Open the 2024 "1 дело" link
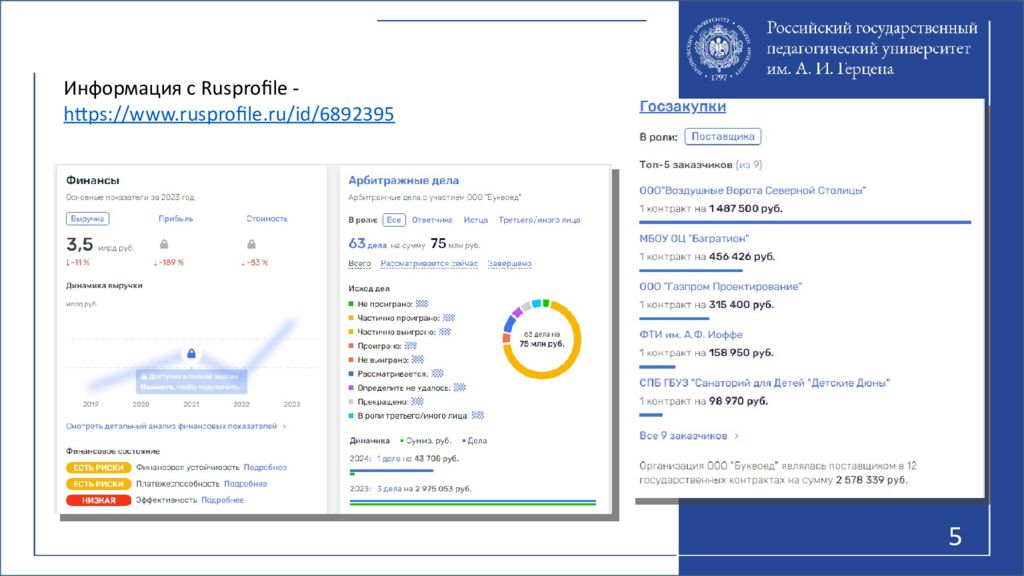The height and width of the screenshot is (576, 1024). click(389, 458)
